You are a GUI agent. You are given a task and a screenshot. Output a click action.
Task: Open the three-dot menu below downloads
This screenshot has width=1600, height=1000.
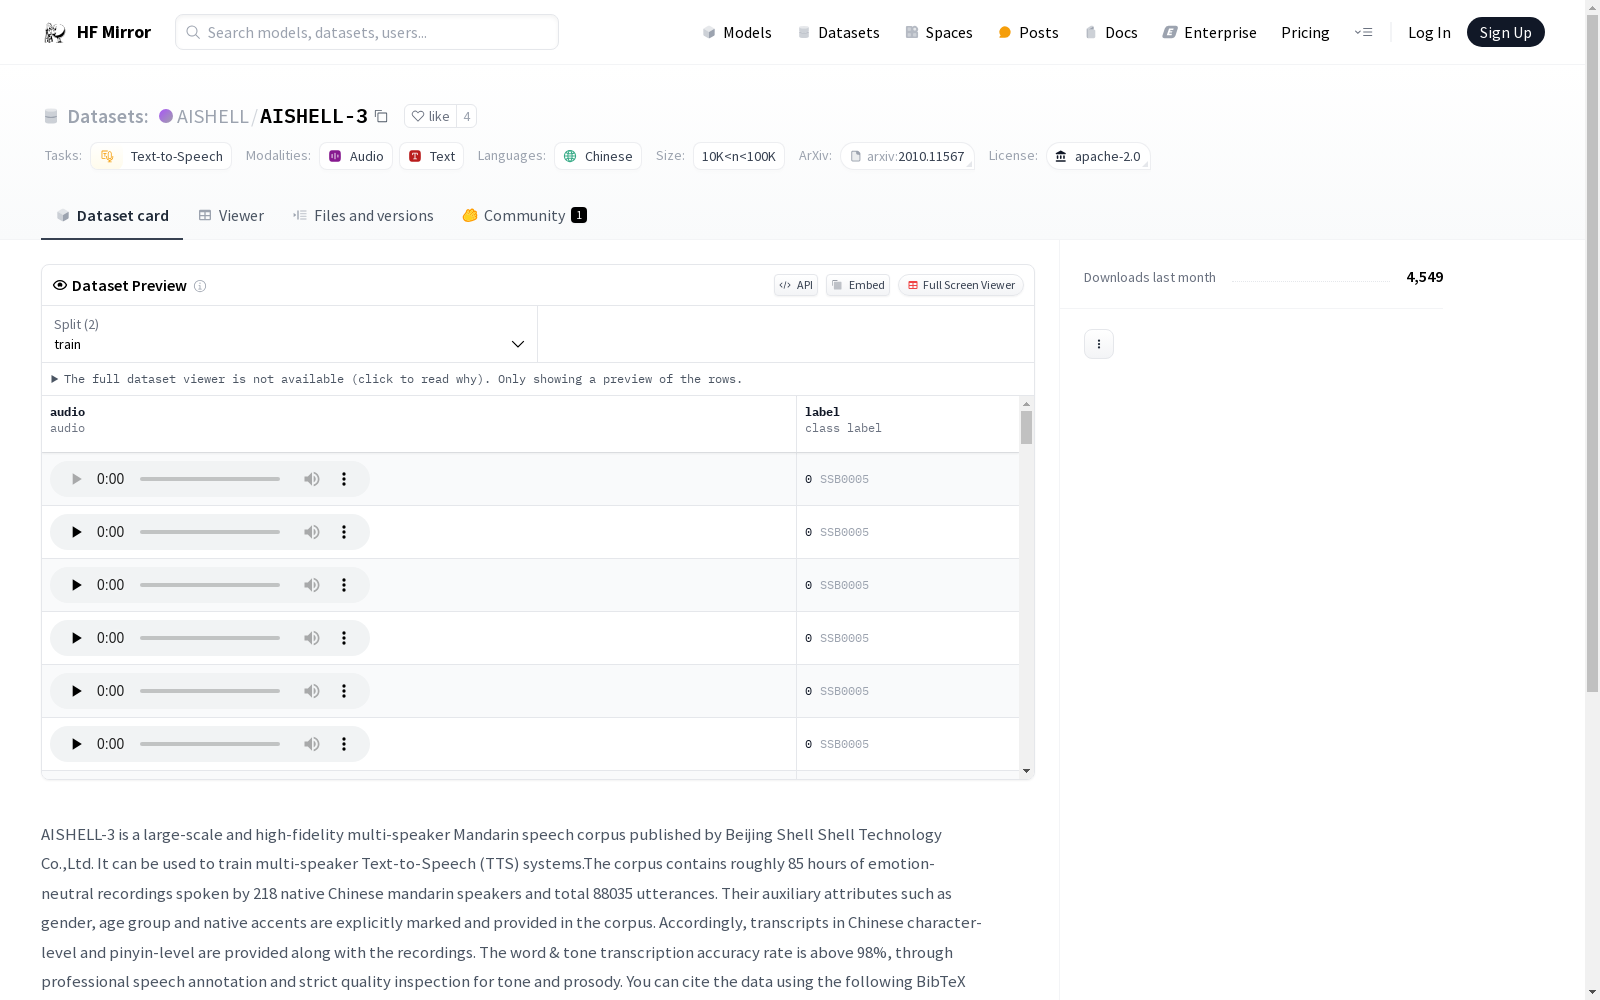click(x=1099, y=344)
